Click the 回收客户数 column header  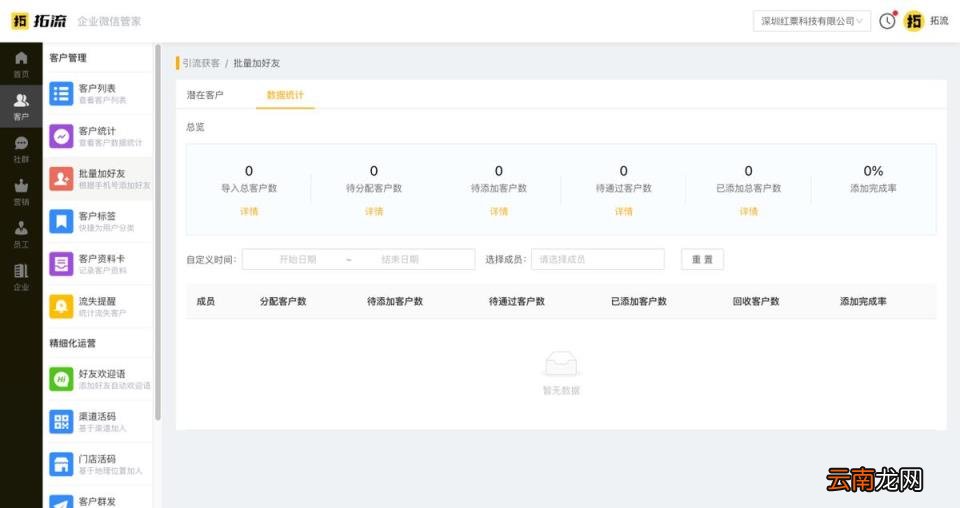[x=756, y=301]
